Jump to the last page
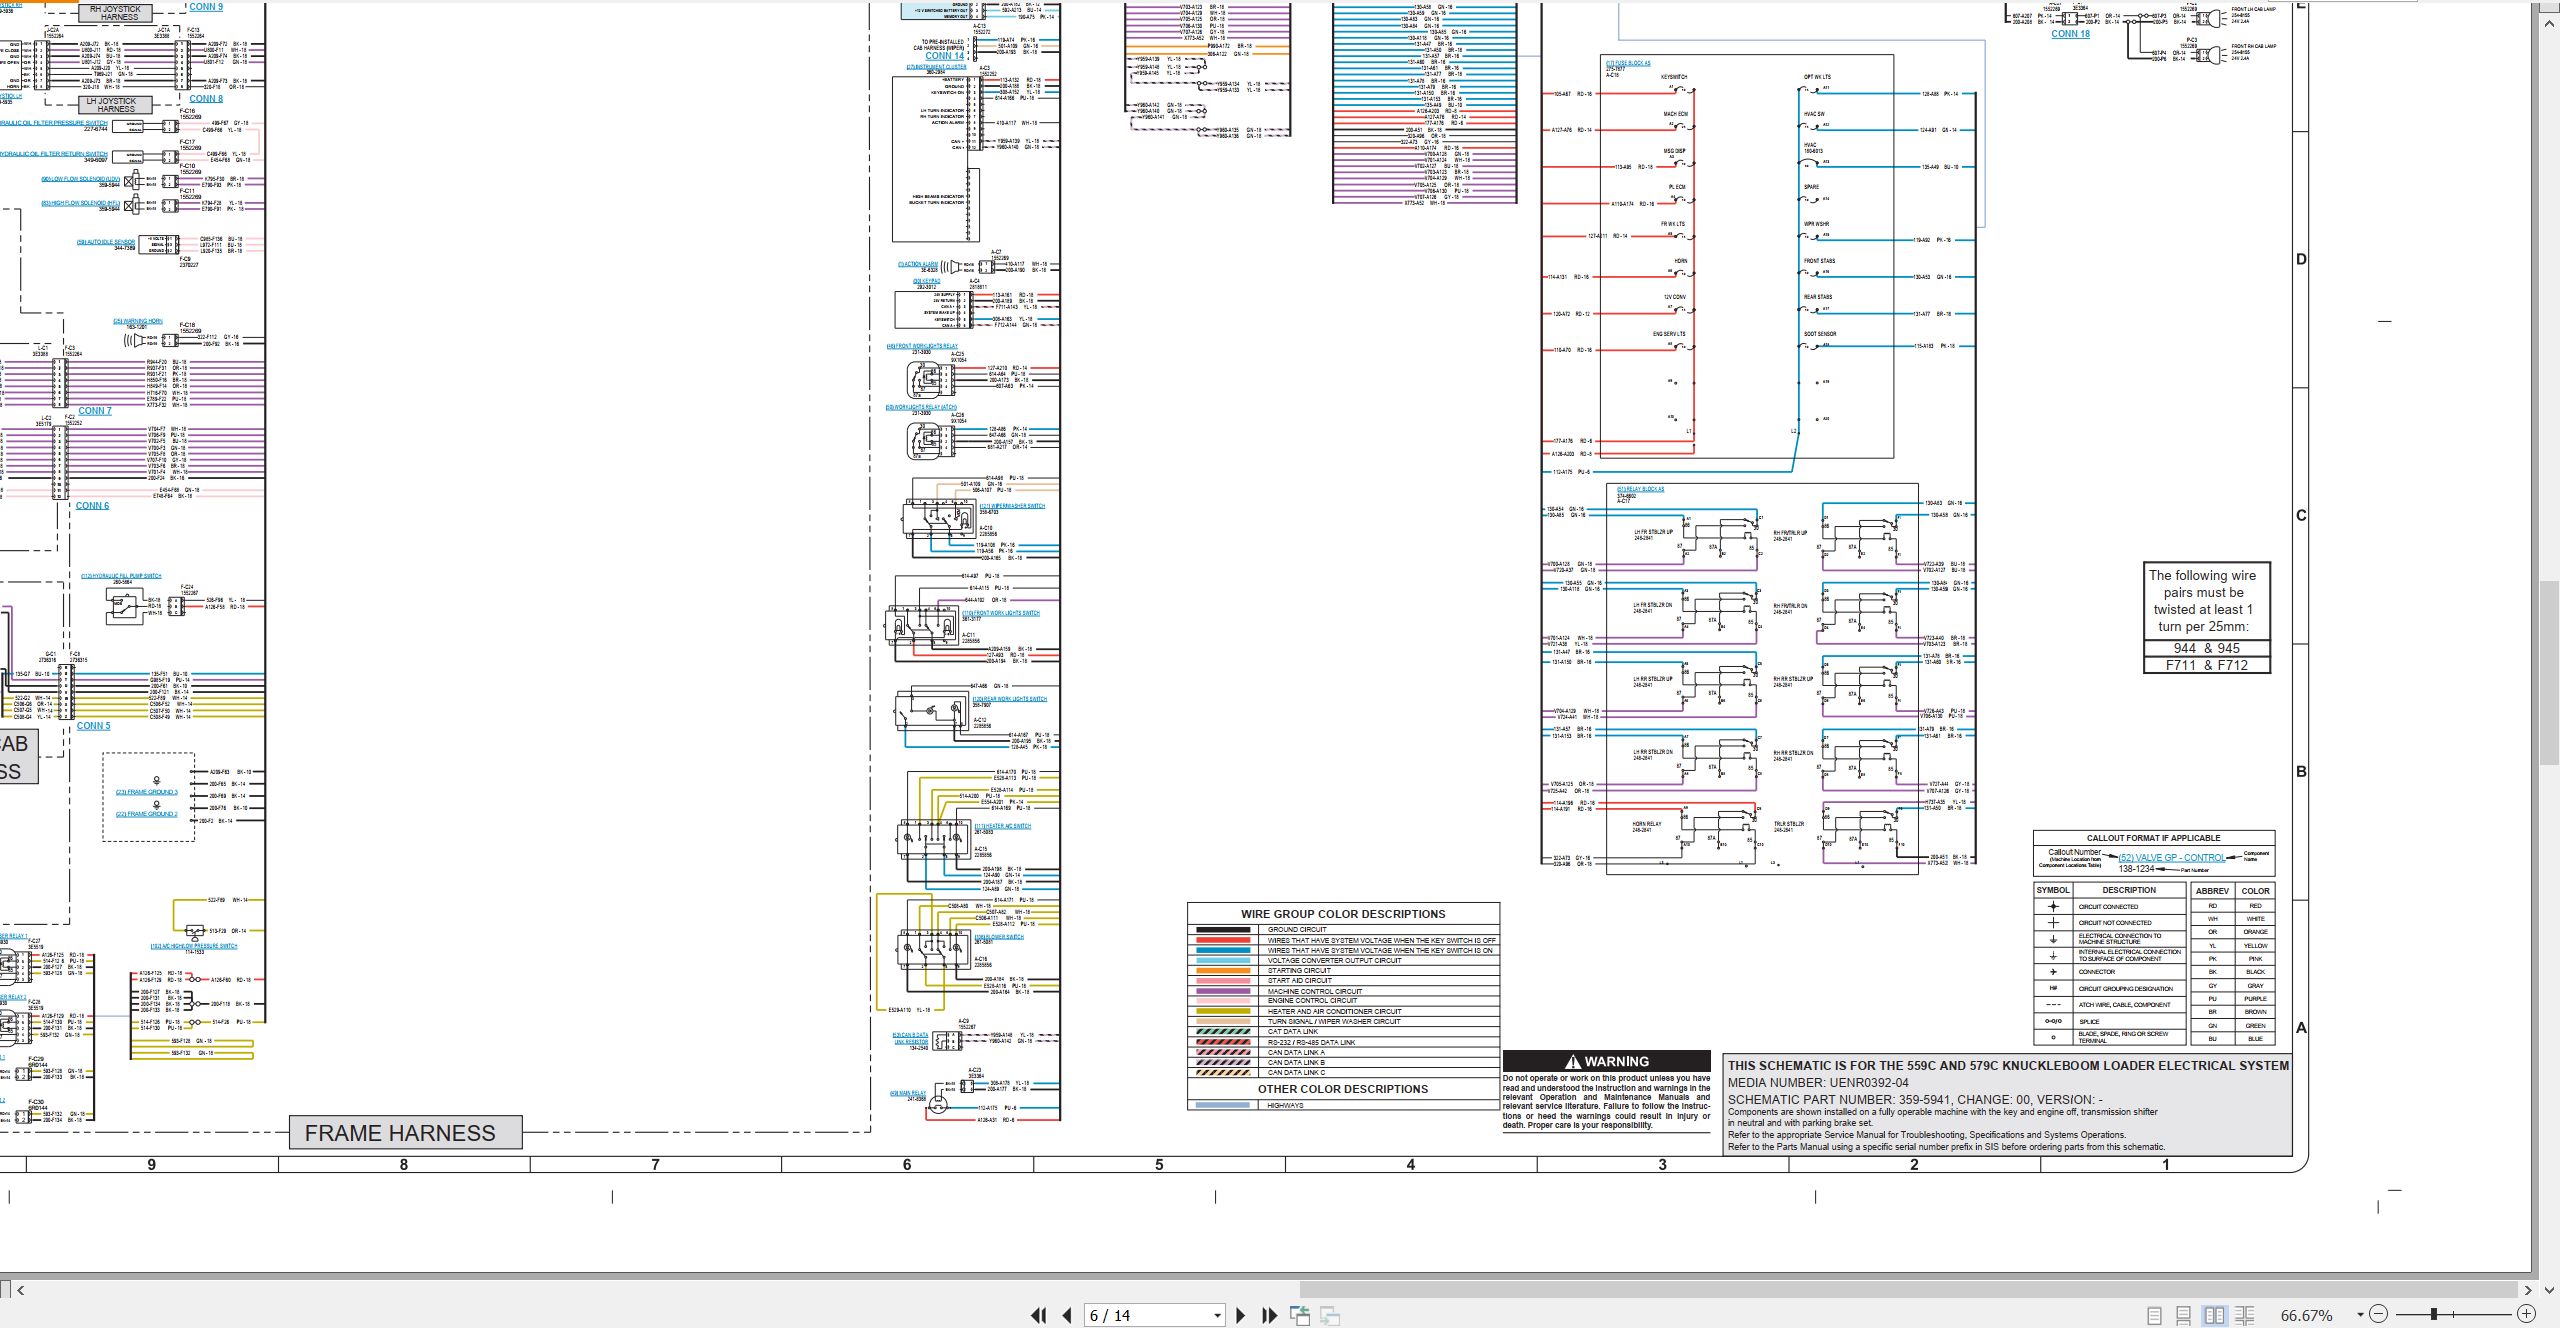 [1270, 1316]
